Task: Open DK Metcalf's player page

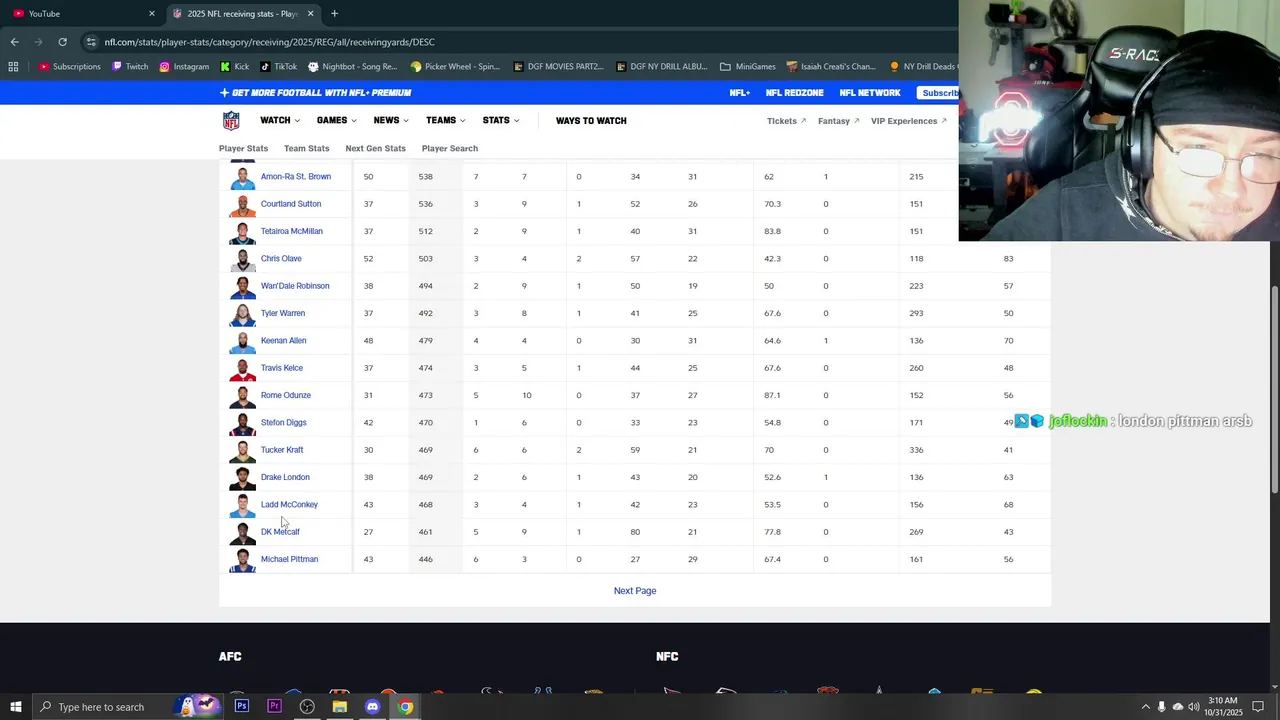Action: click(280, 532)
